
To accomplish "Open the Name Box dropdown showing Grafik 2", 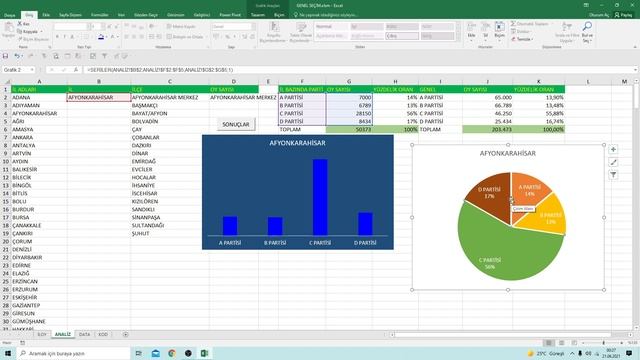I will [32, 70].
